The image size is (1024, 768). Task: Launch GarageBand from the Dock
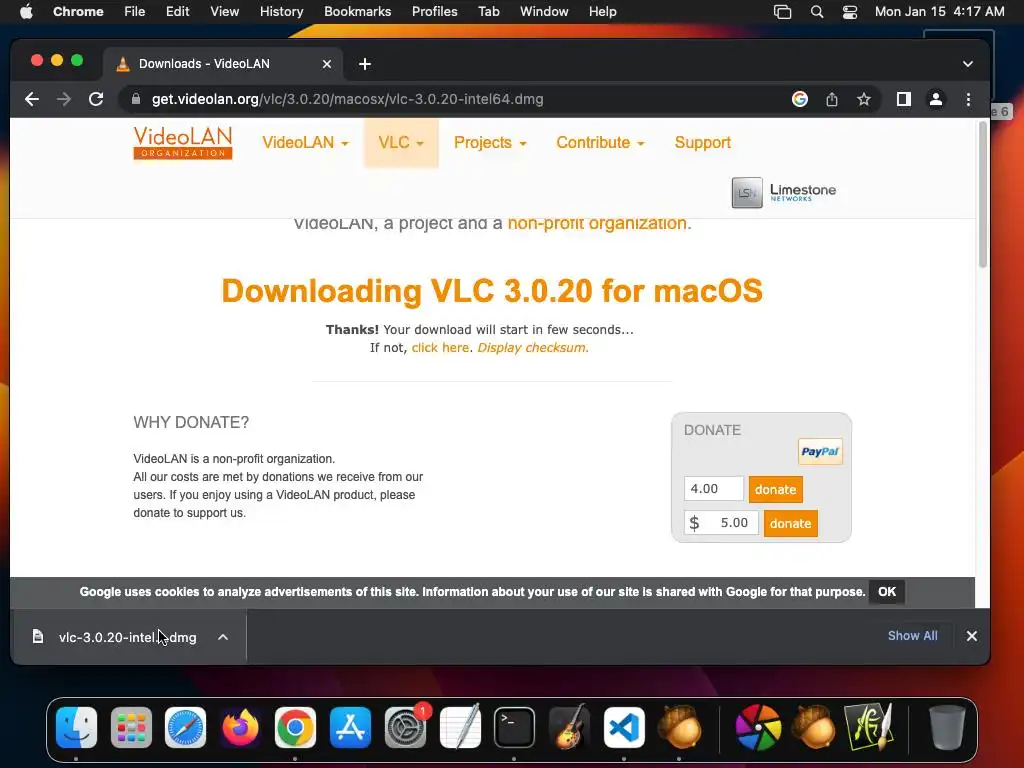pyautogui.click(x=569, y=727)
